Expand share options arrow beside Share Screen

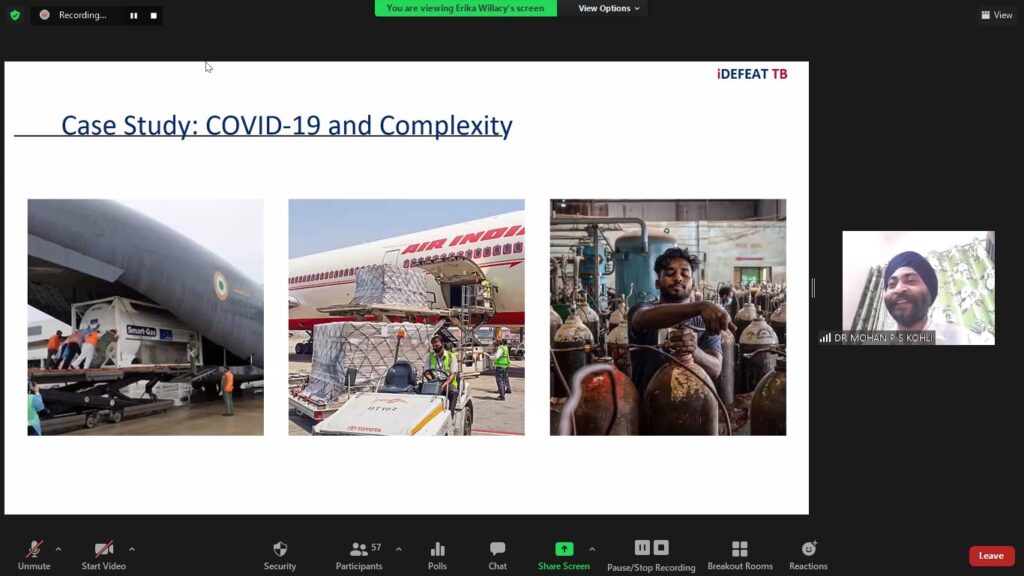591,549
